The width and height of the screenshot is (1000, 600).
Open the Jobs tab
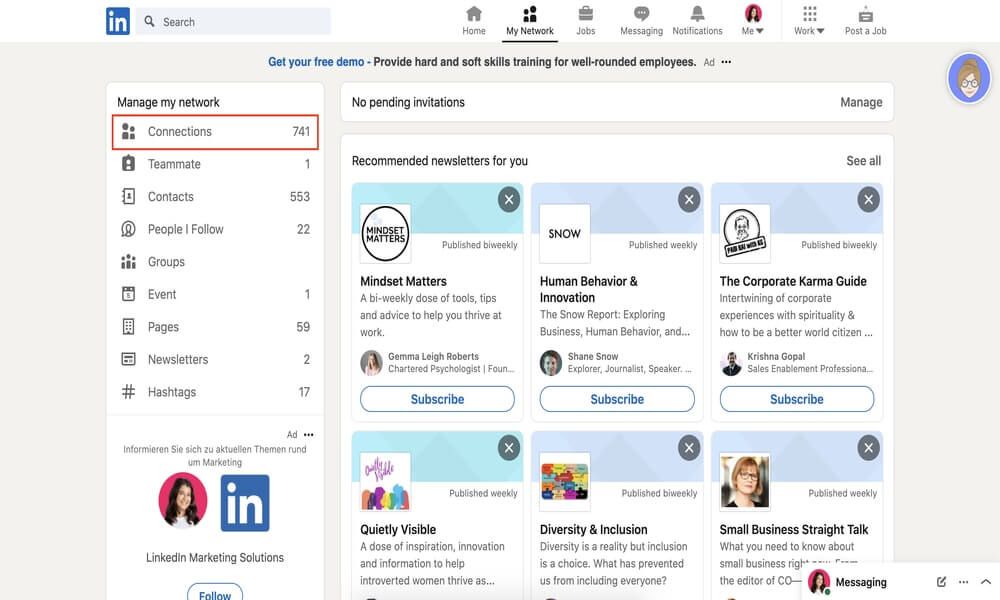(x=585, y=21)
